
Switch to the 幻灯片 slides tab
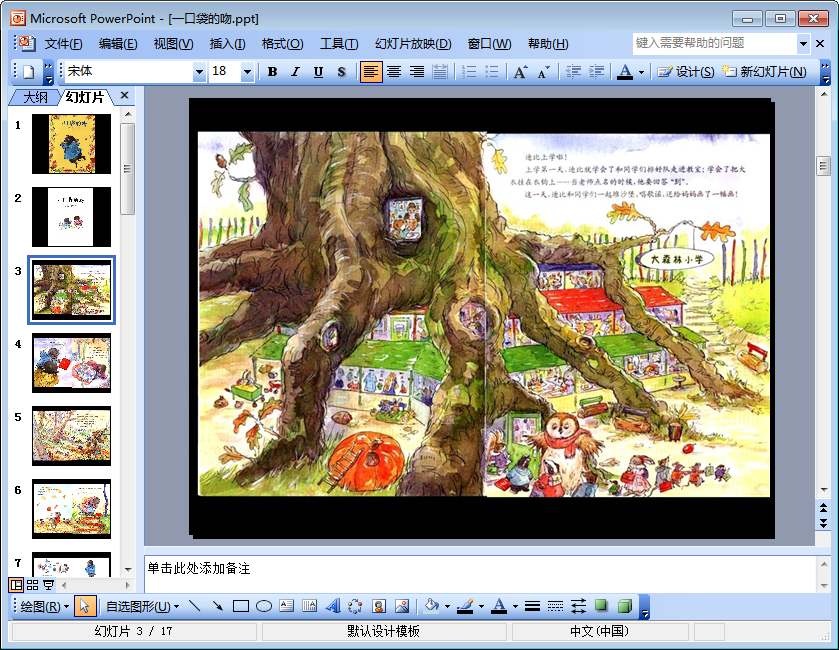(x=85, y=97)
